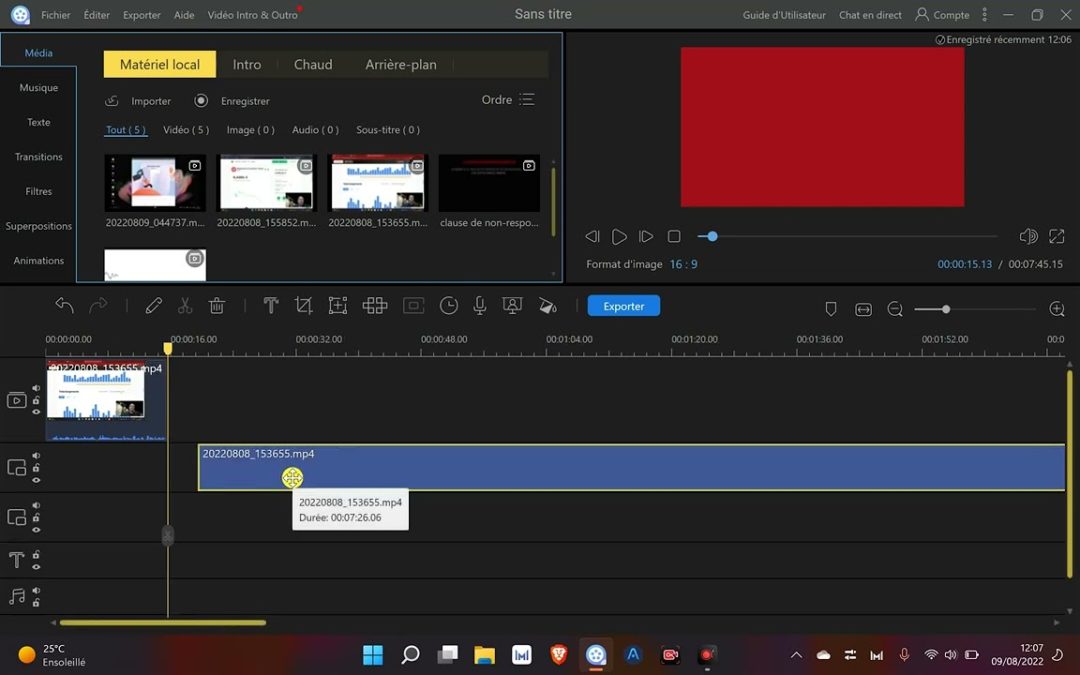Image resolution: width=1080 pixels, height=675 pixels.
Task: Open the Filtres sidebar section
Action: coord(39,191)
